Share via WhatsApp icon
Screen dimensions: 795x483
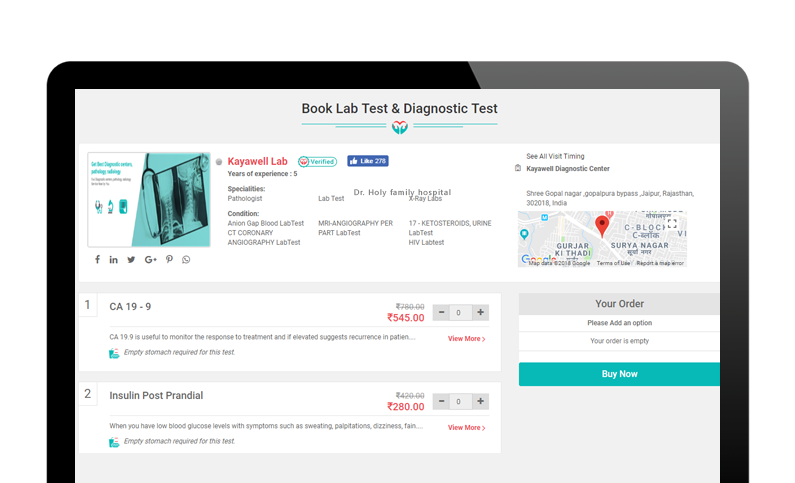tap(186, 260)
